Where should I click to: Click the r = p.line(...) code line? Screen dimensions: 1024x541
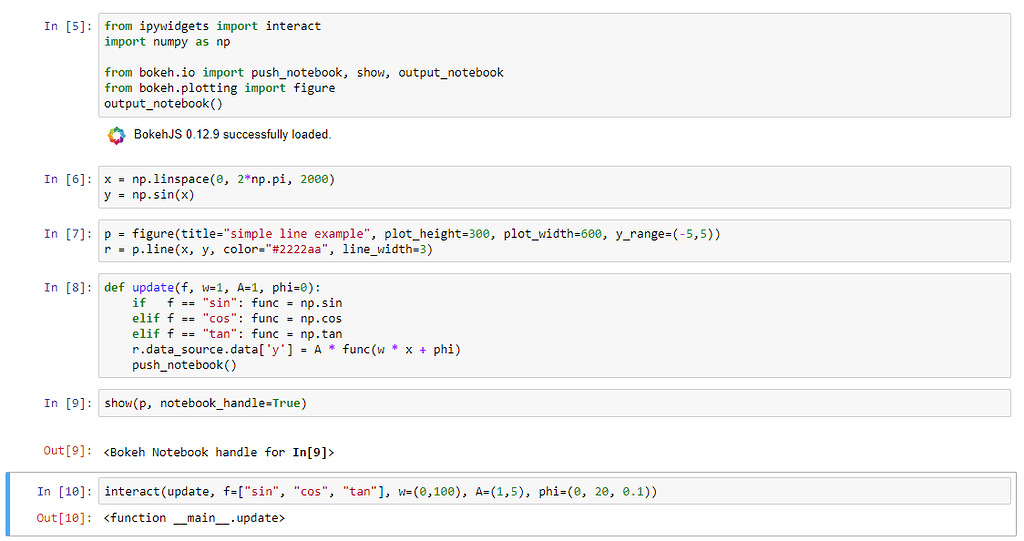click(267, 250)
